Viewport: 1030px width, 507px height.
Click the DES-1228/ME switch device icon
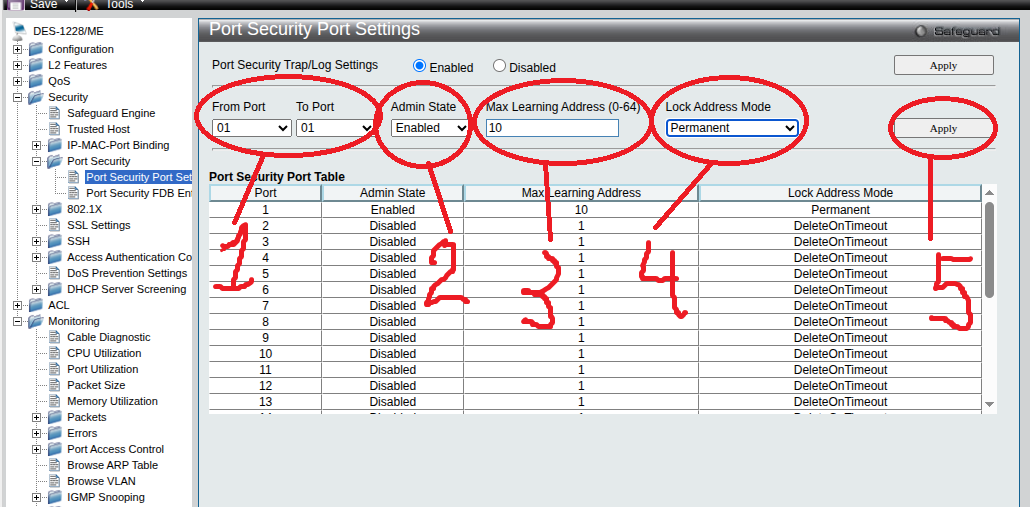click(19, 31)
